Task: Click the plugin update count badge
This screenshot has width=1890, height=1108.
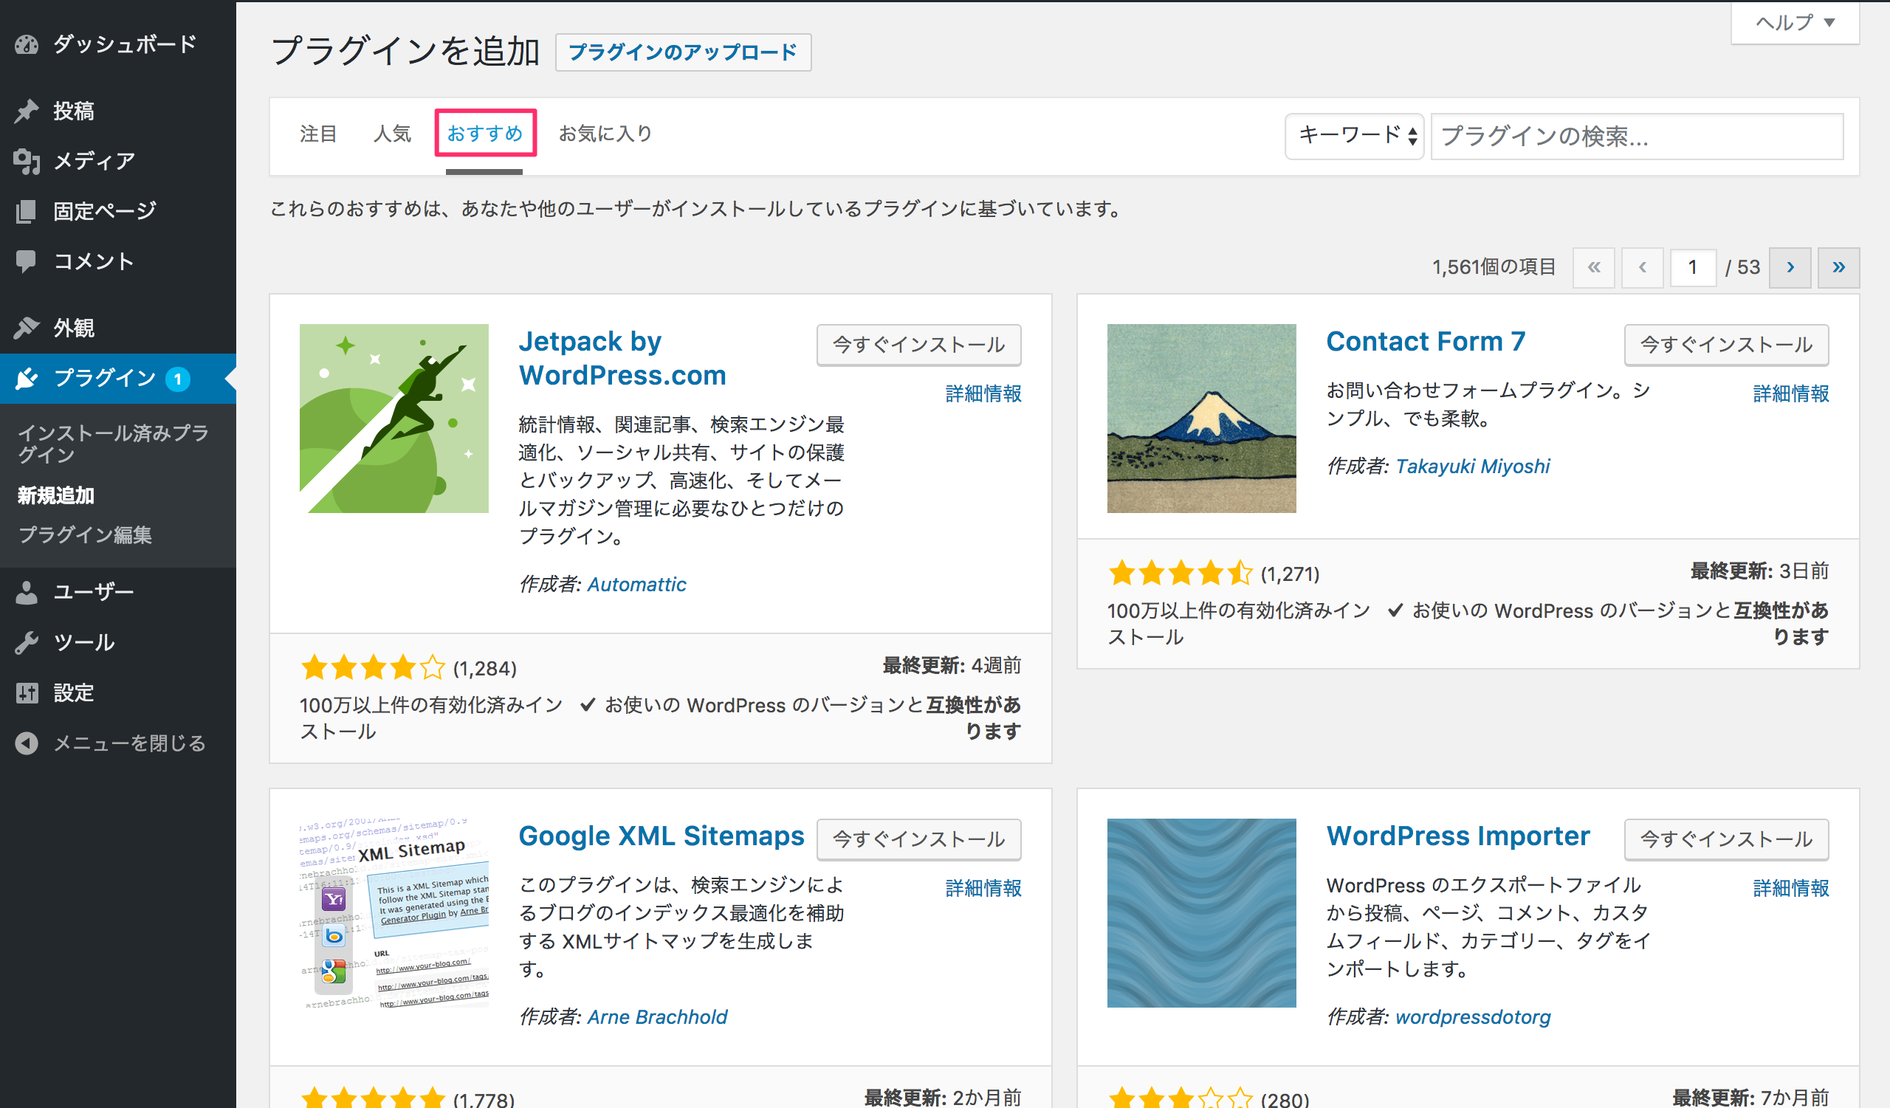Action: tap(178, 379)
